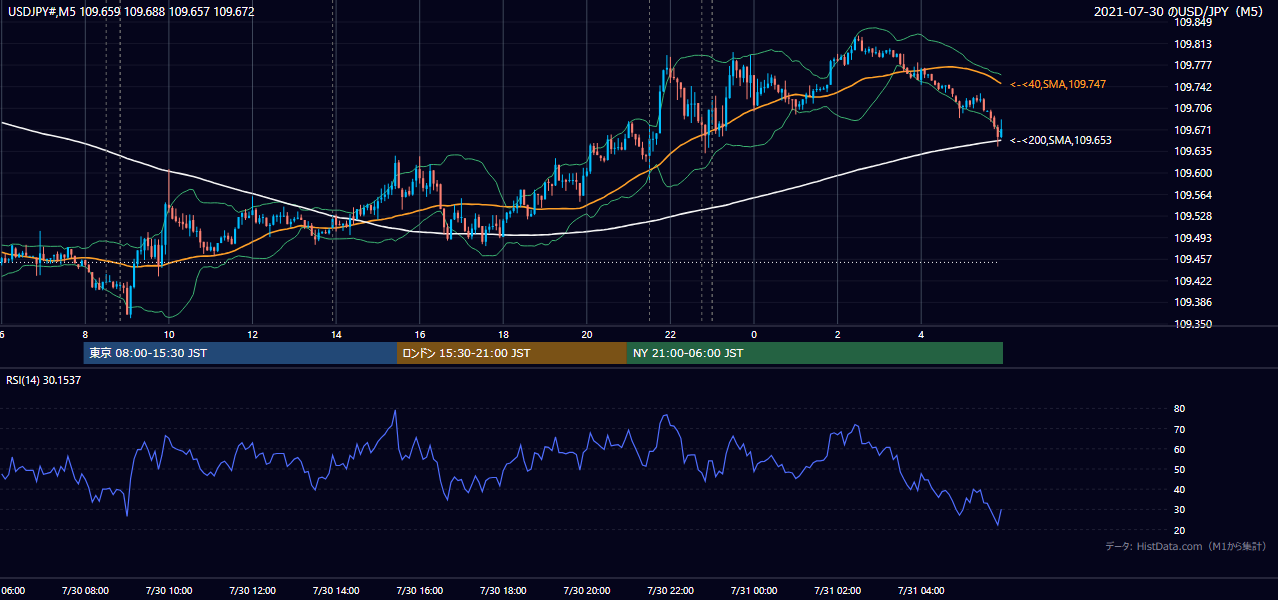Screen dimensions: 1278x600
Task: Click hour tick 0 on price chart axis
Action: click(754, 335)
